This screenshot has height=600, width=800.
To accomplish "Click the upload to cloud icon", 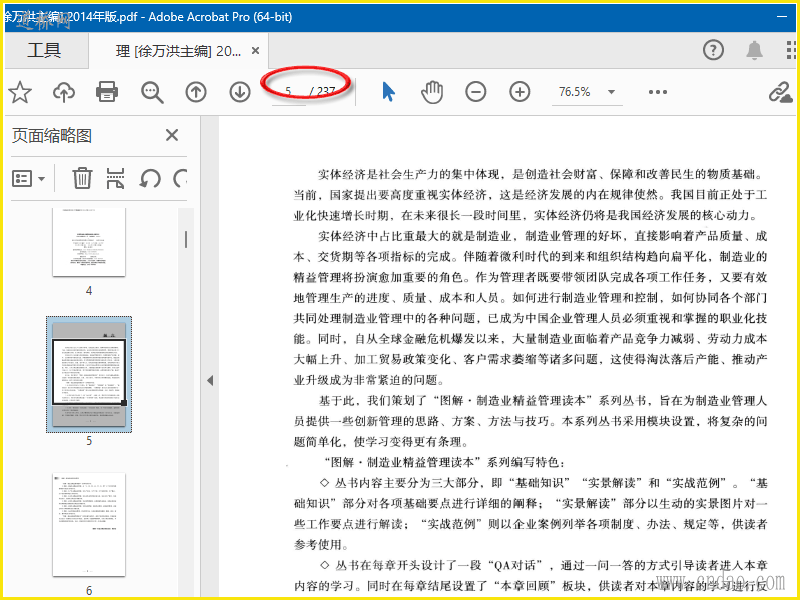I will (64, 92).
